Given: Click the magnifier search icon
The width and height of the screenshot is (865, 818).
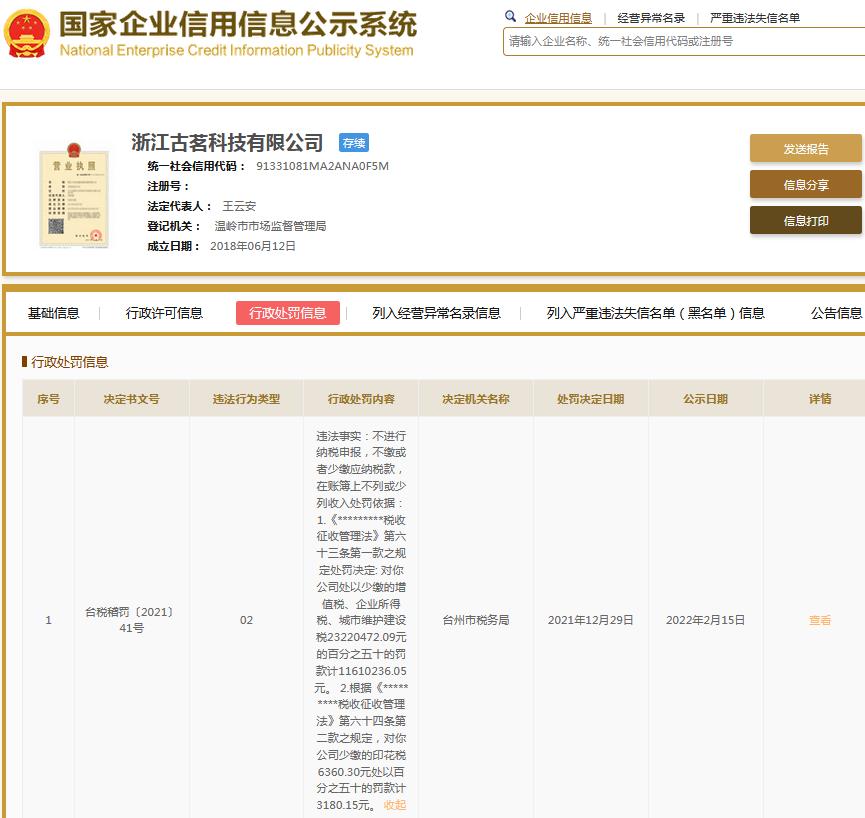Looking at the screenshot, I should pos(508,17).
